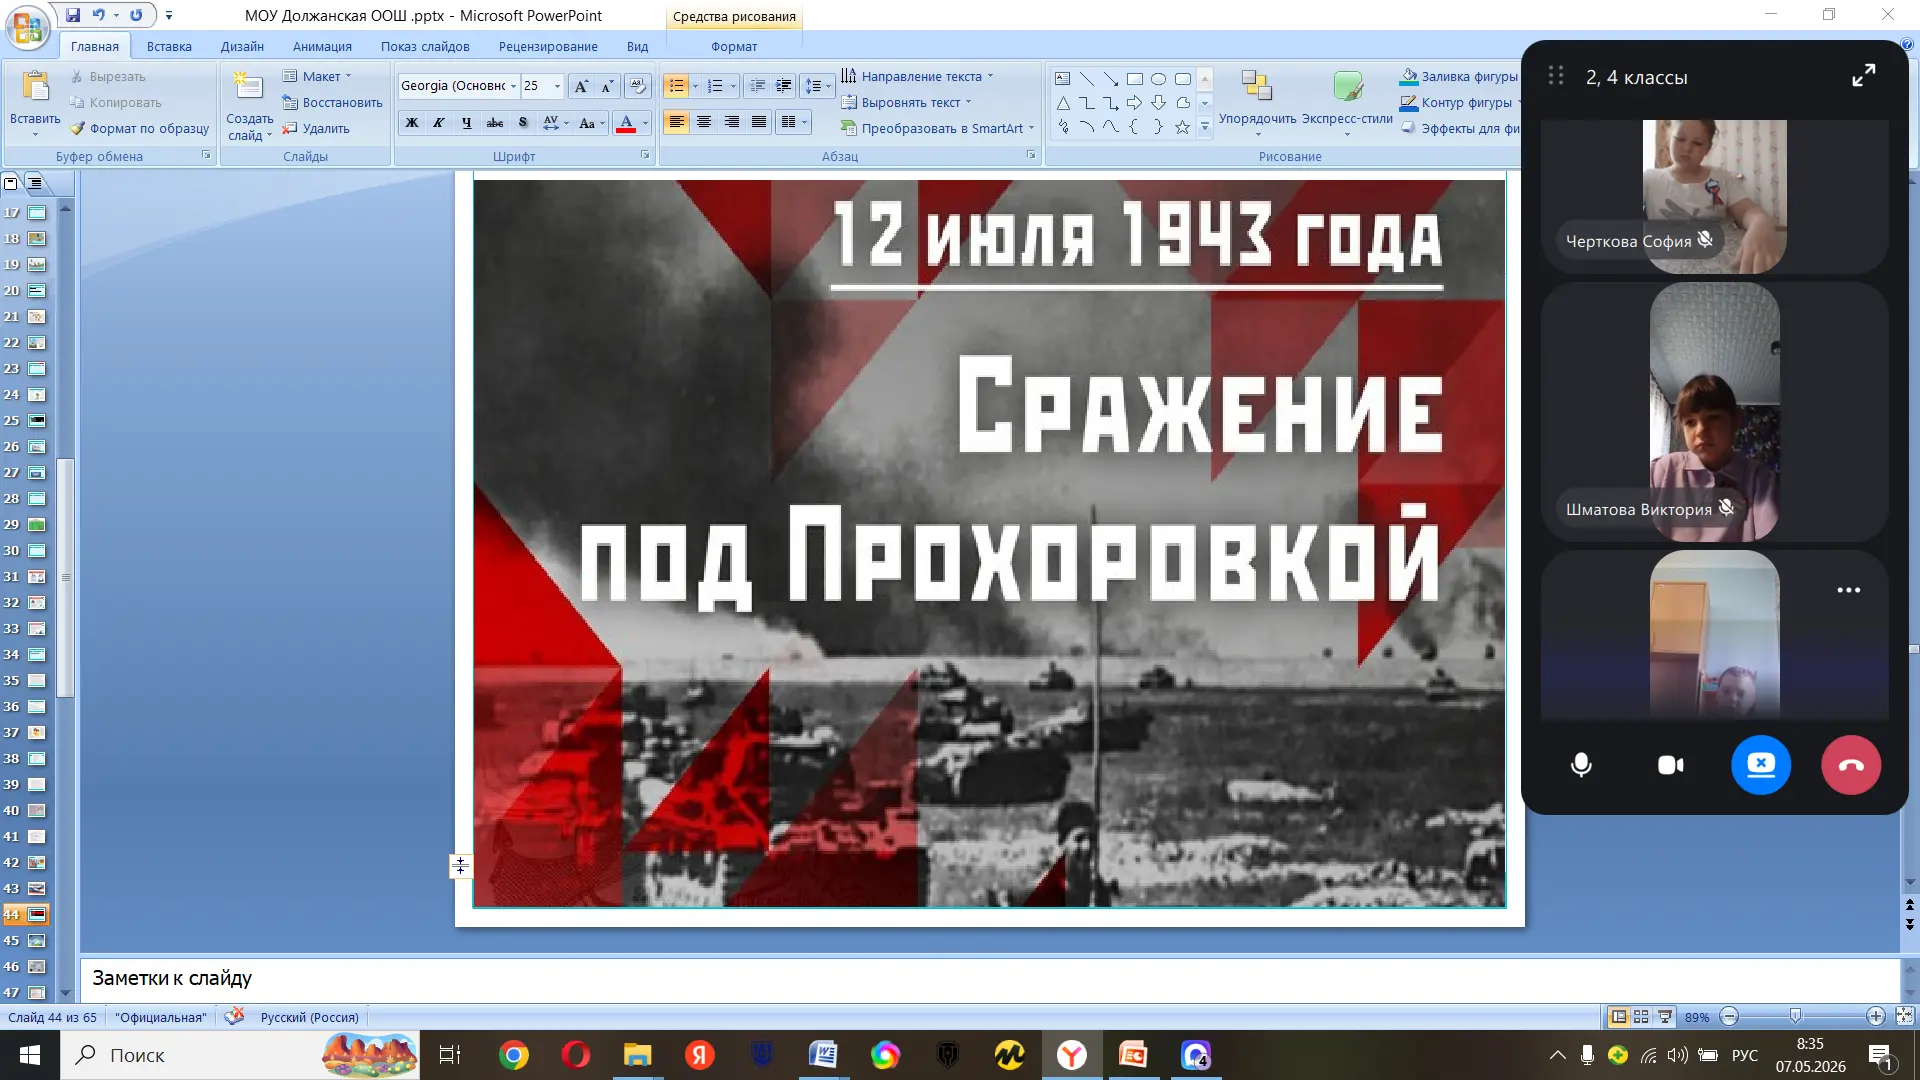Screen dimensions: 1920x1080
Task: Open the Дизайн ribbon tab
Action: [242, 46]
